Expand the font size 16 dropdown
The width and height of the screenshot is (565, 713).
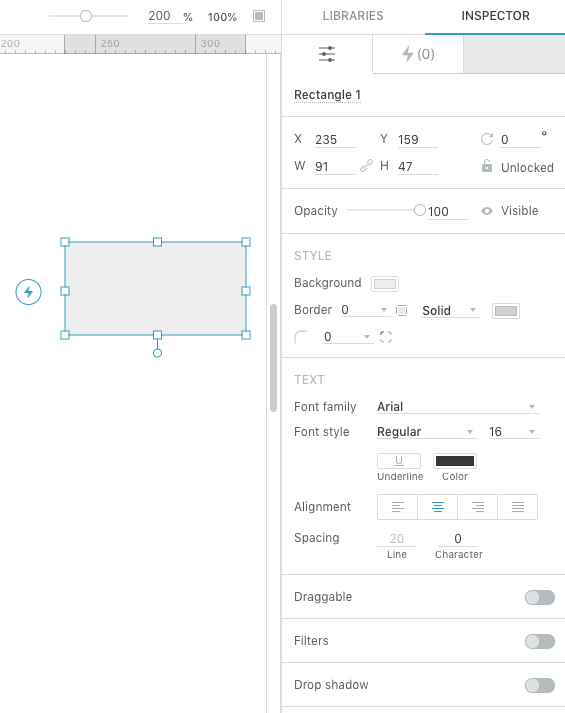pos(513,432)
